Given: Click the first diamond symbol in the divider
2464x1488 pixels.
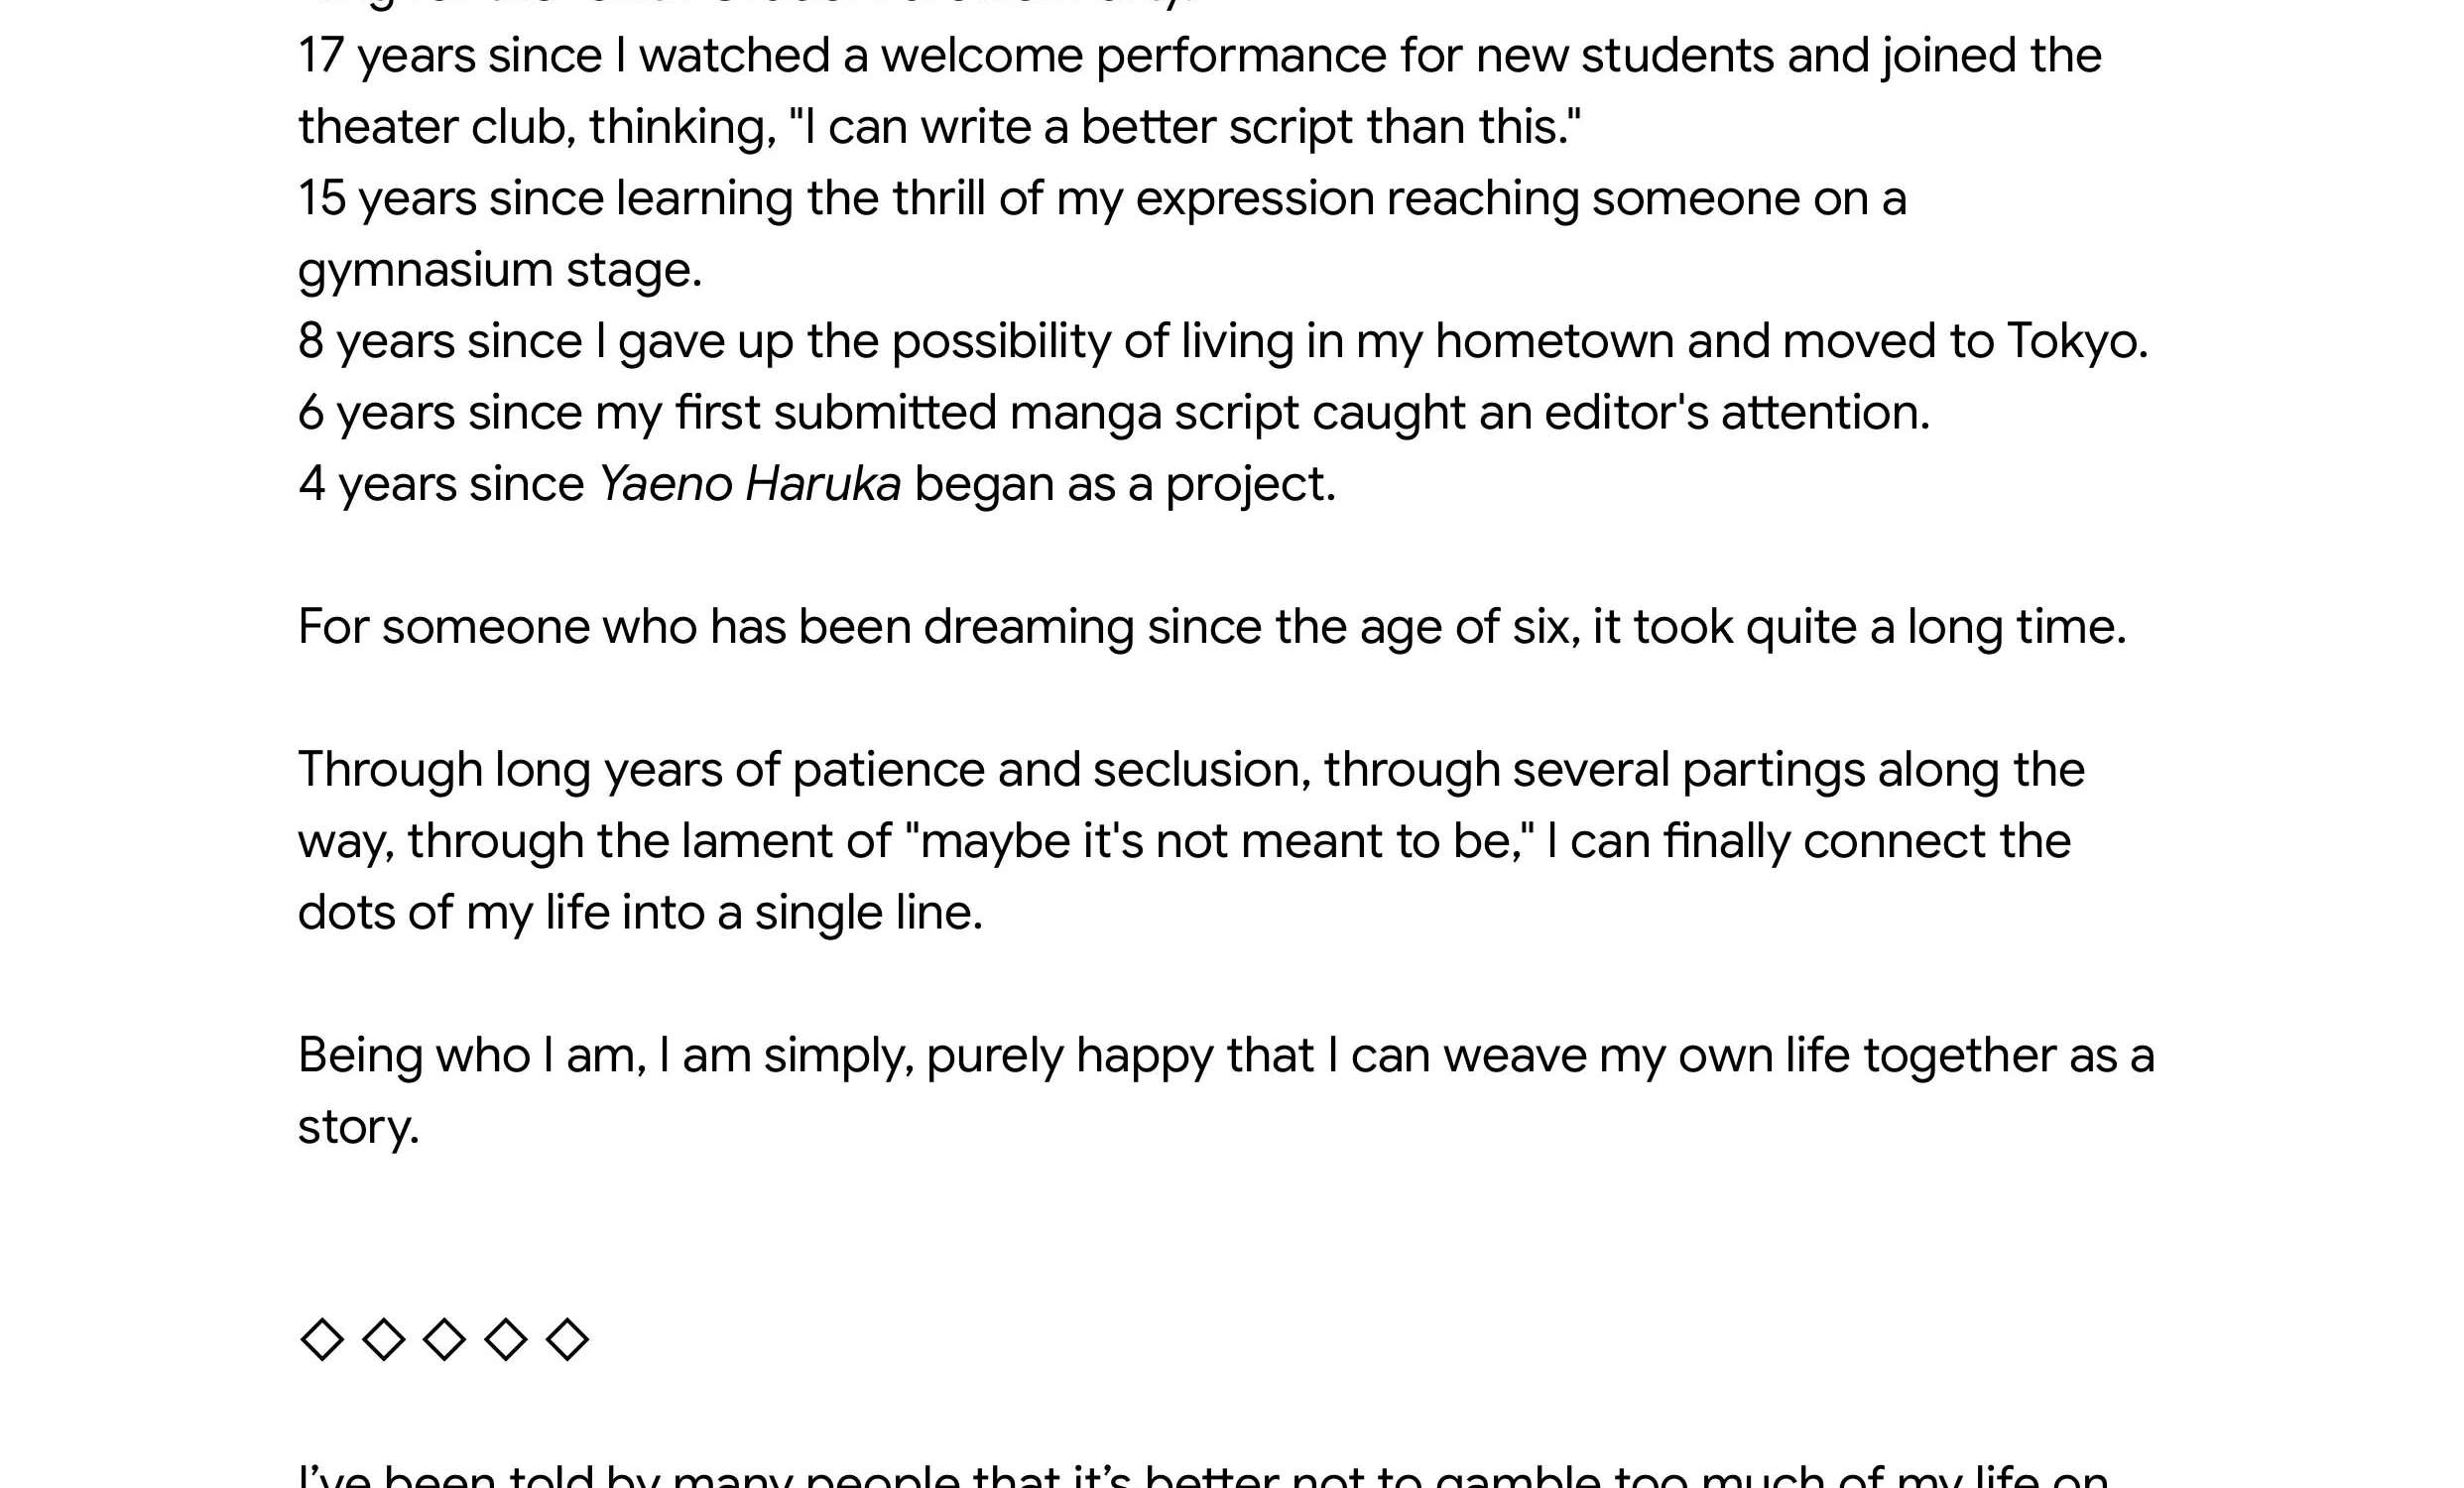Looking at the screenshot, I should 322,1340.
